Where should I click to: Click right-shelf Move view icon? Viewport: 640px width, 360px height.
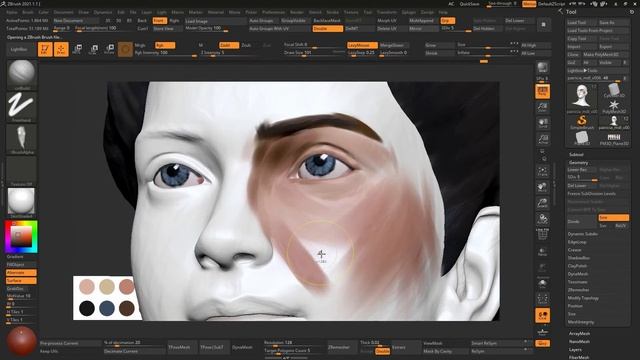tap(542, 187)
